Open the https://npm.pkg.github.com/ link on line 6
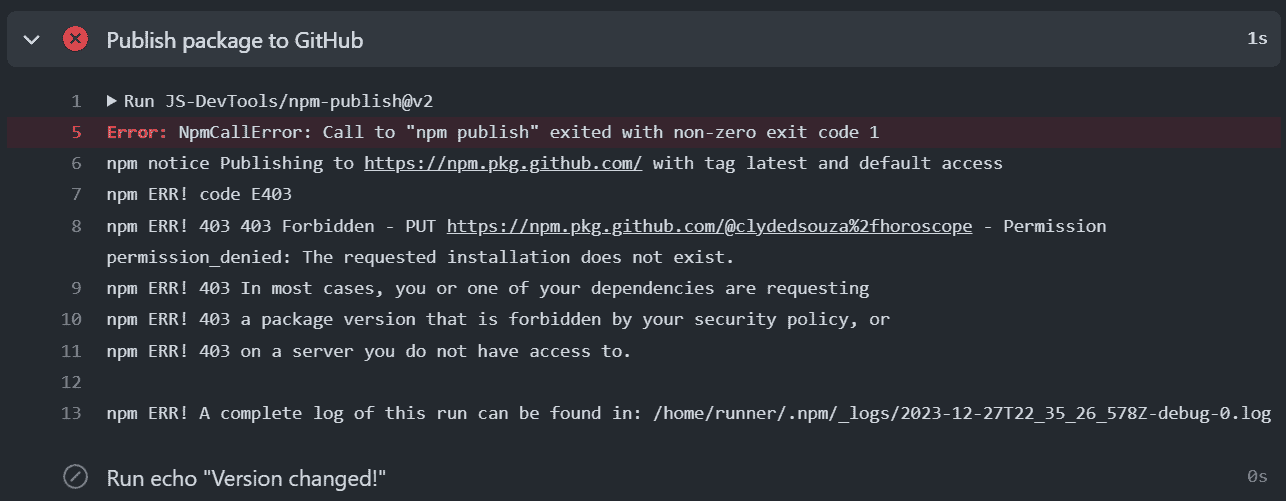This screenshot has height=501, width=1286. point(503,163)
